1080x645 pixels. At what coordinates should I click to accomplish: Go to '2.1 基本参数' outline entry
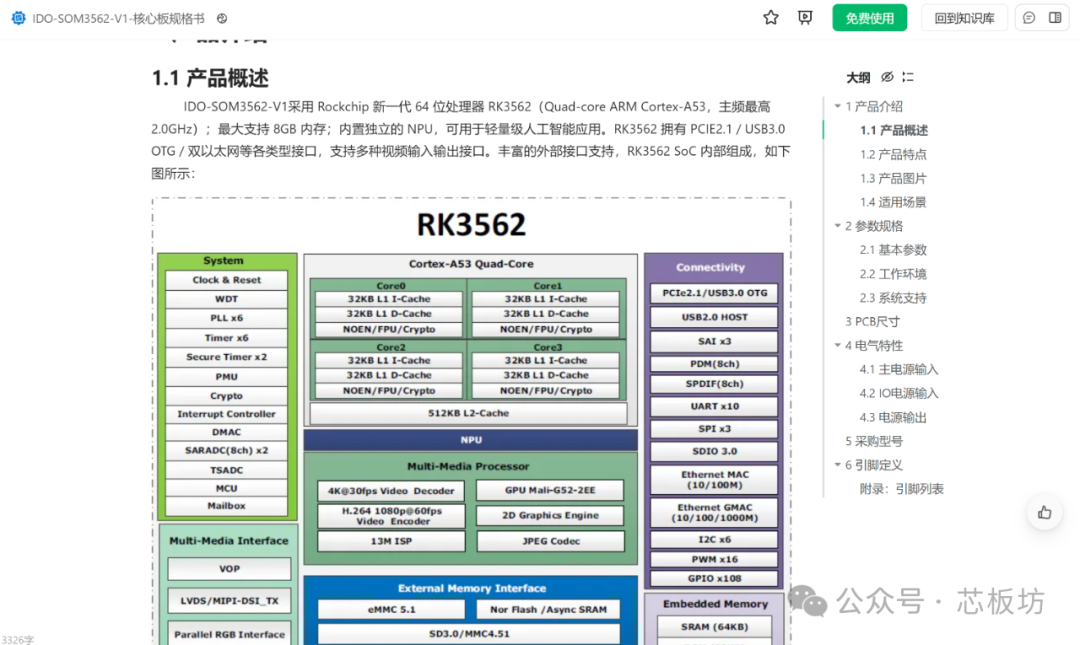pyautogui.click(x=893, y=250)
